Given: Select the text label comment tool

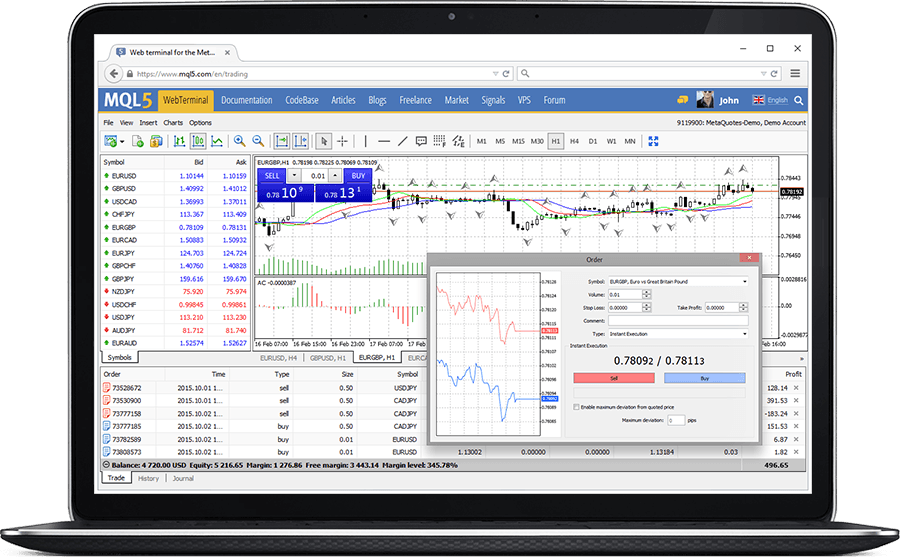Looking at the screenshot, I should (x=421, y=141).
